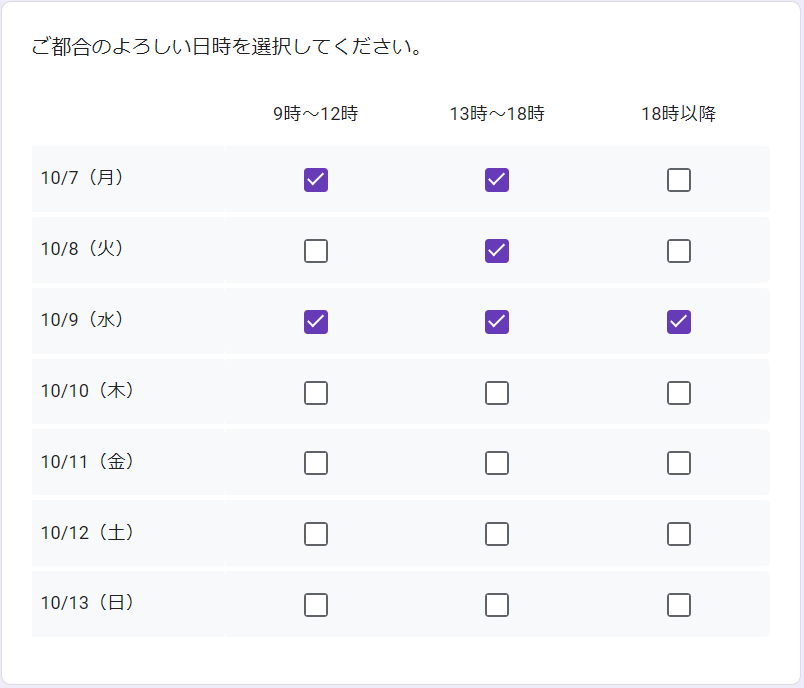Check 10/10（木） 13時～18時 checkbox
The width and height of the screenshot is (804, 688).
pos(497,393)
